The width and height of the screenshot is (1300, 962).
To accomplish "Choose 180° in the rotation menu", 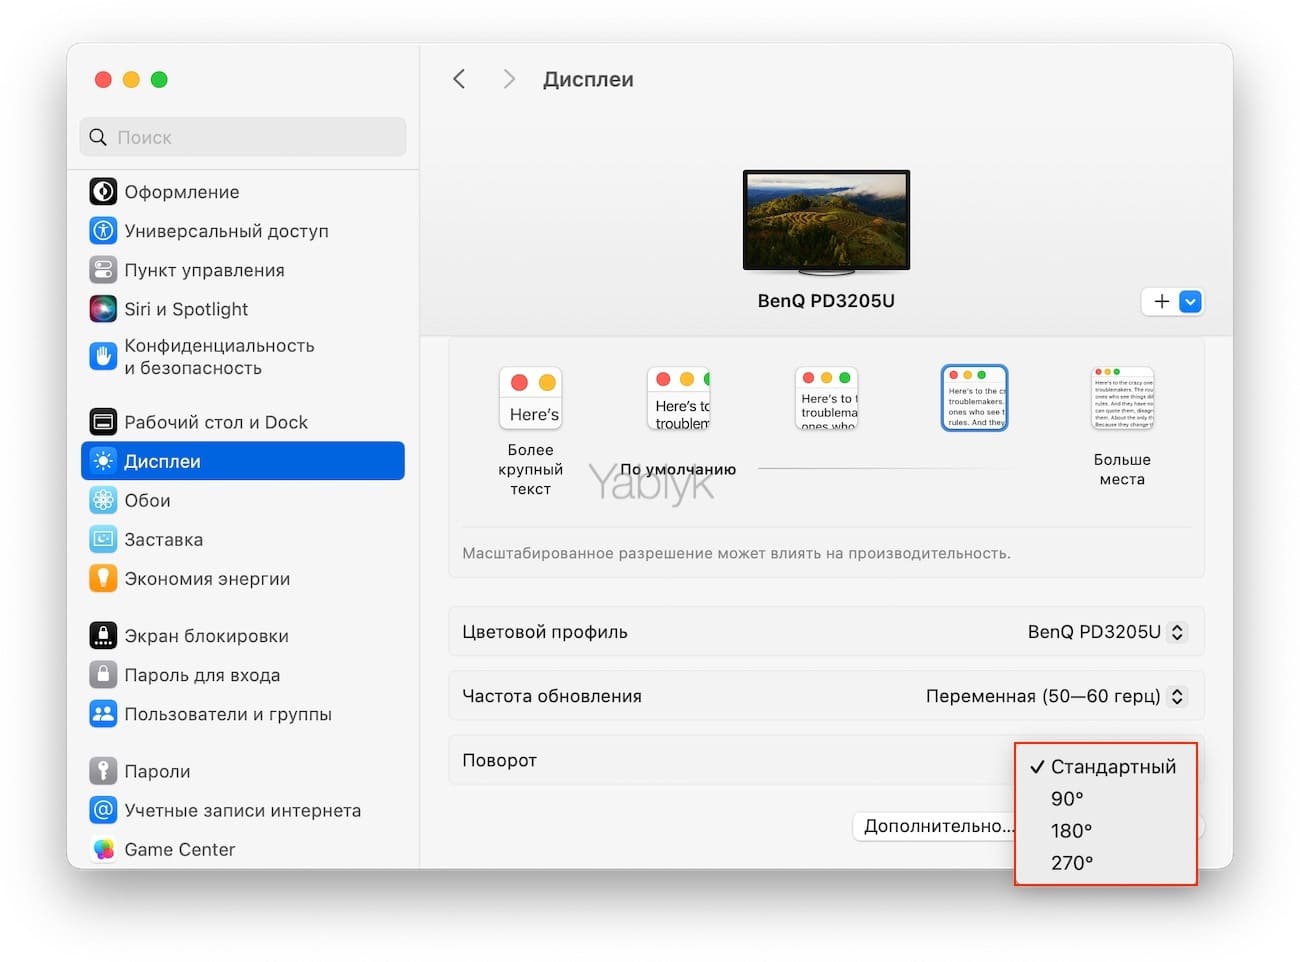I will (x=1071, y=831).
